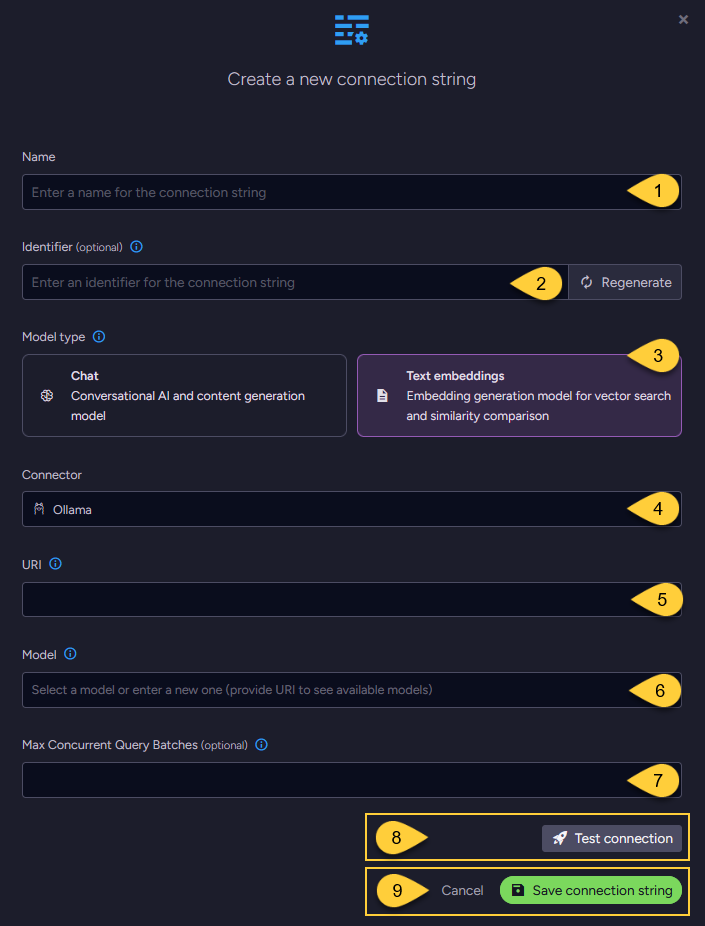
Task: Select the Chat model type
Action: 184,396
